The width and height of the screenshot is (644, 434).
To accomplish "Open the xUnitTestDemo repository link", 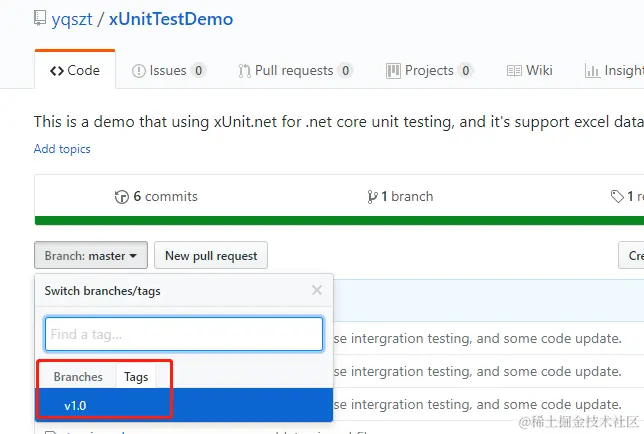I will (171, 19).
